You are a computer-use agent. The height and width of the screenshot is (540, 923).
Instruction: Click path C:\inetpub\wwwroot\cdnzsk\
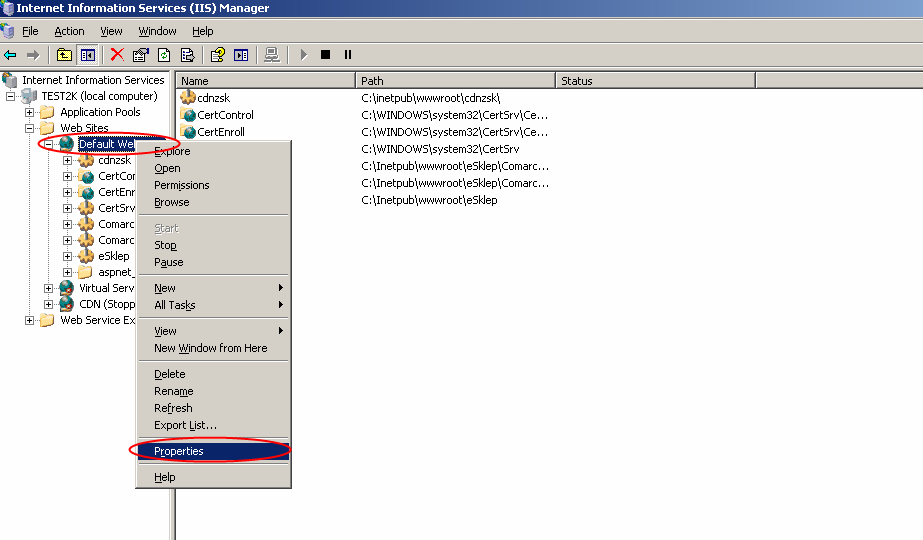click(431, 98)
